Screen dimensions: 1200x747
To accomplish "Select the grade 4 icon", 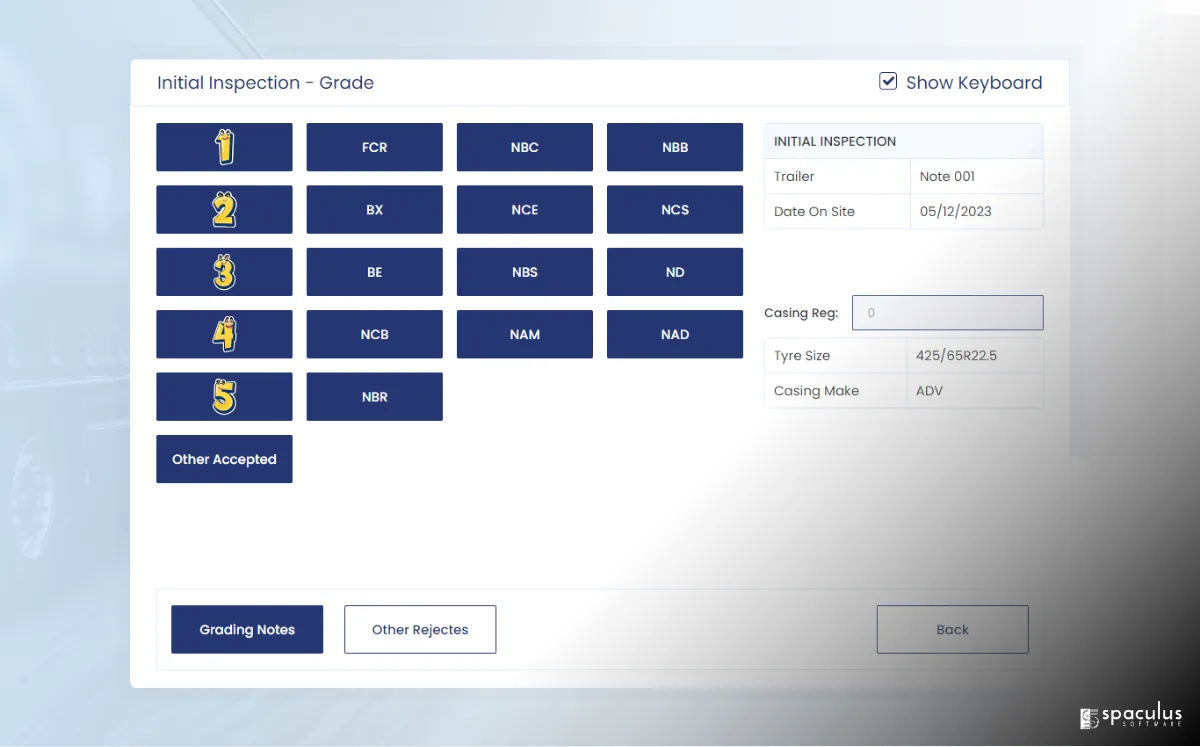I will (224, 334).
